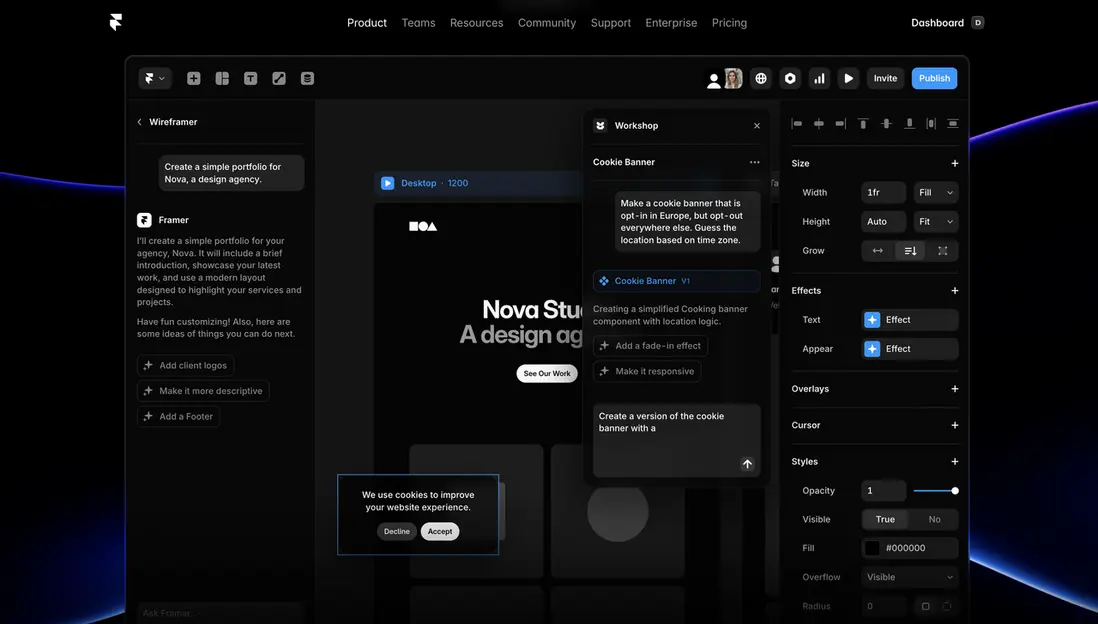Click the align horizontal center icon

819,123
